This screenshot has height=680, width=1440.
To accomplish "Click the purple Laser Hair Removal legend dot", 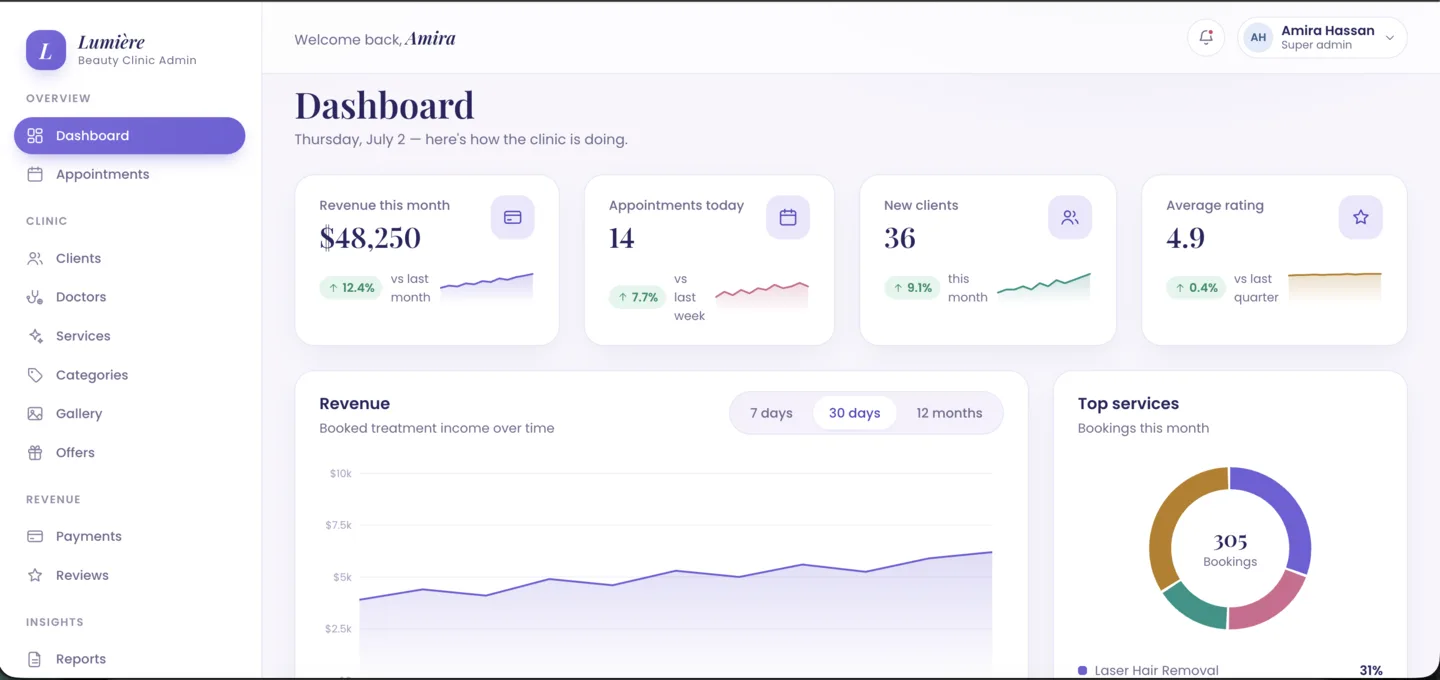I will pyautogui.click(x=1082, y=671).
